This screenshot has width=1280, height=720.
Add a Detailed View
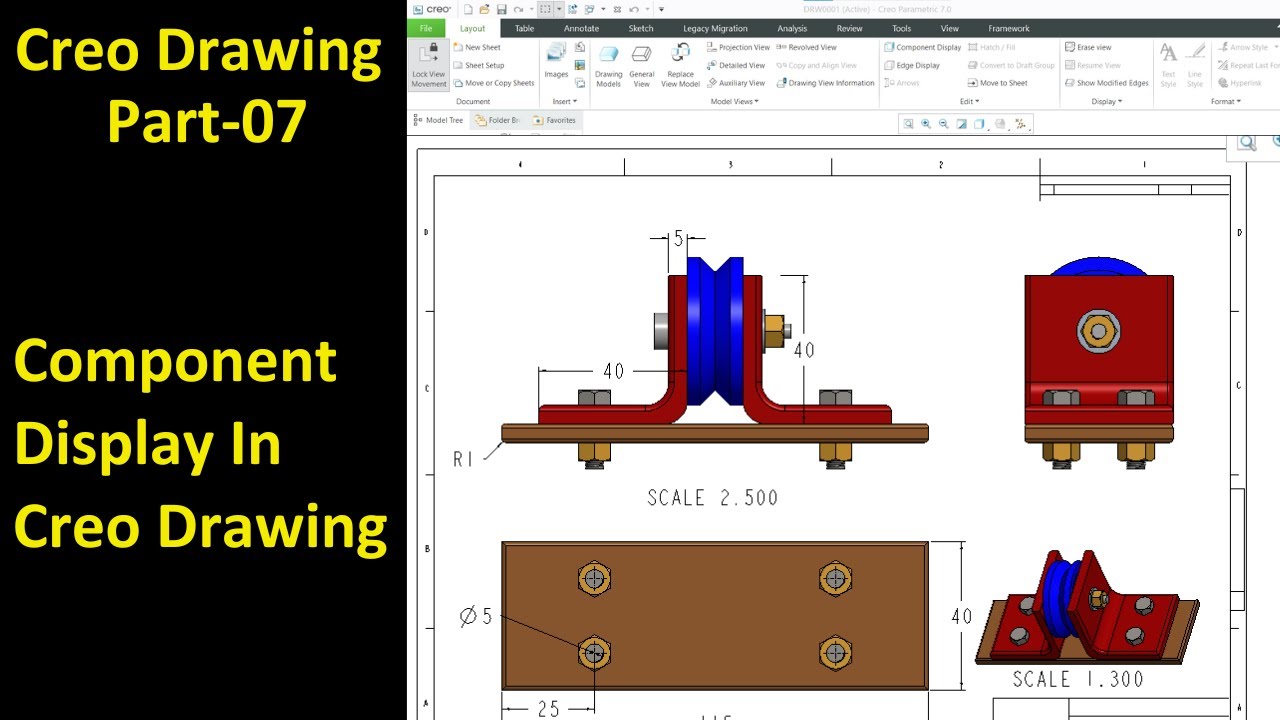click(x=735, y=65)
